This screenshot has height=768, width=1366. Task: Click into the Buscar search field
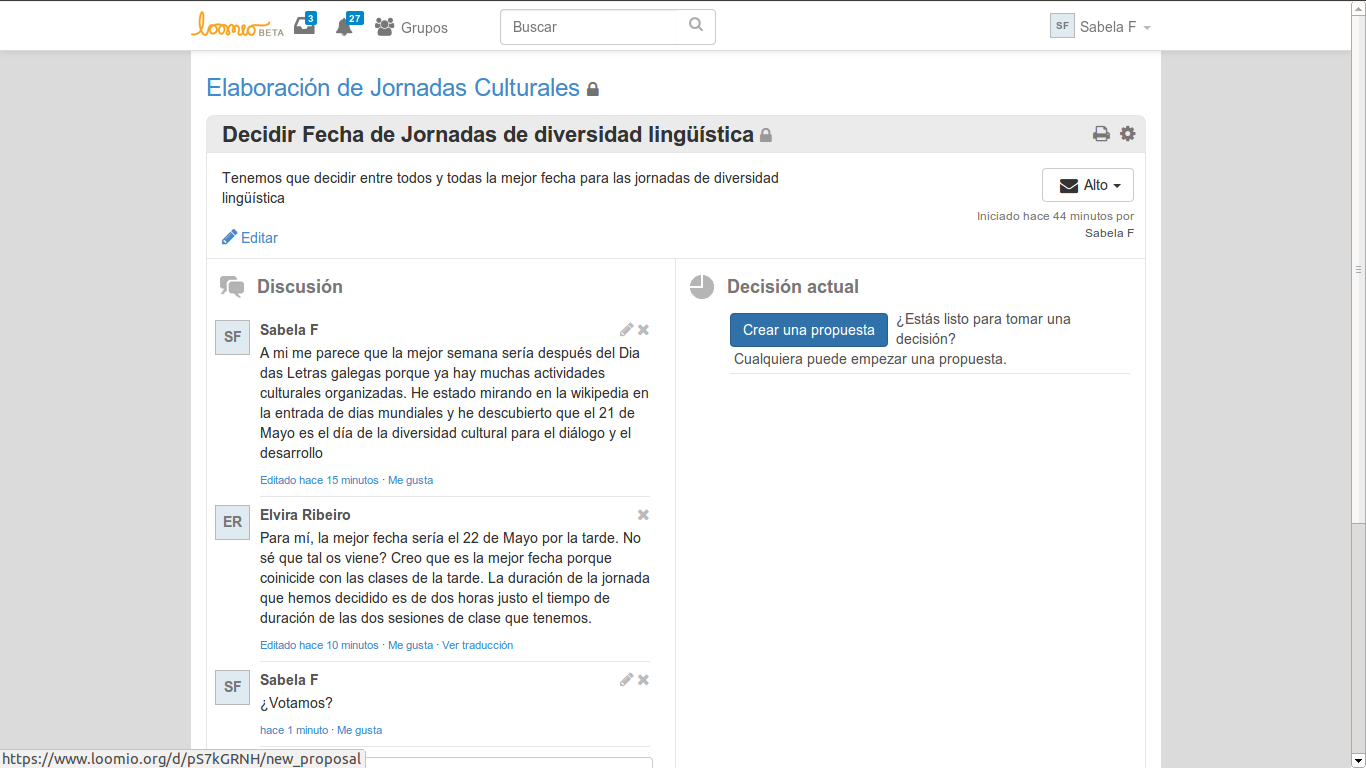click(595, 27)
